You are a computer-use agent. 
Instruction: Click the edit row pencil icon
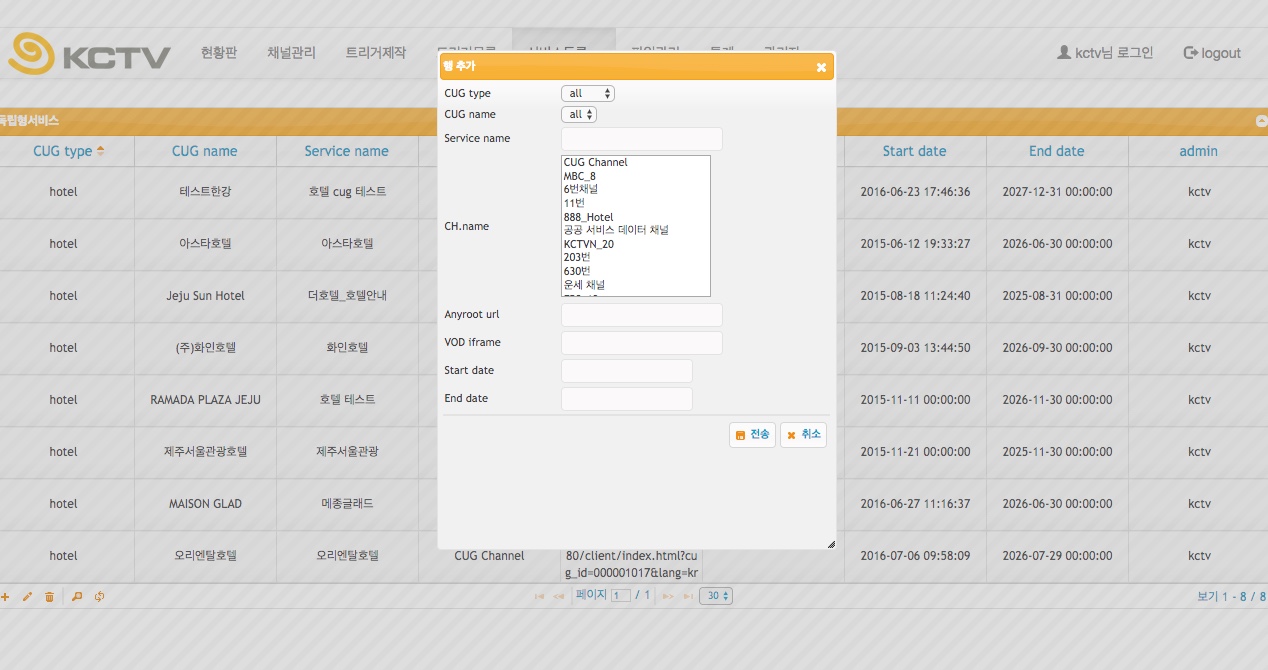point(27,597)
